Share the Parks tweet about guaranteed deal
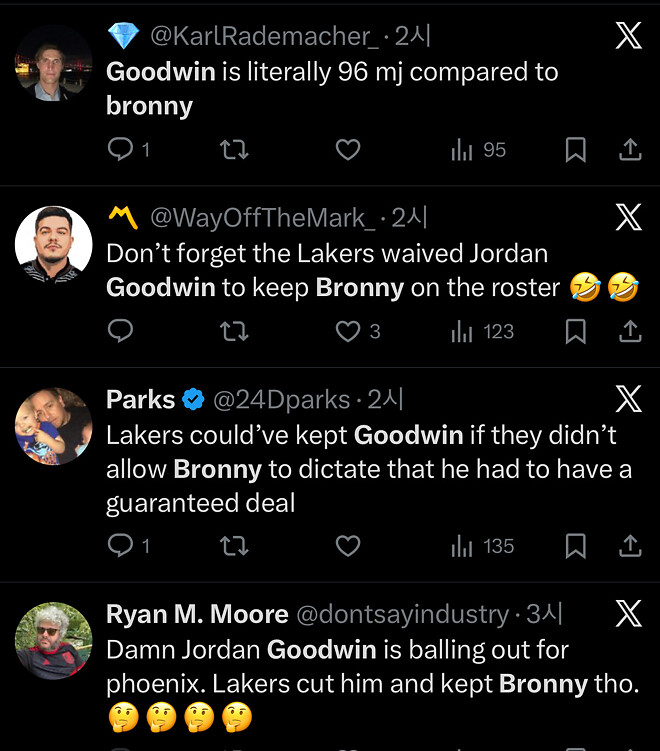Viewport: 660px width, 751px height. pyautogui.click(x=630, y=546)
